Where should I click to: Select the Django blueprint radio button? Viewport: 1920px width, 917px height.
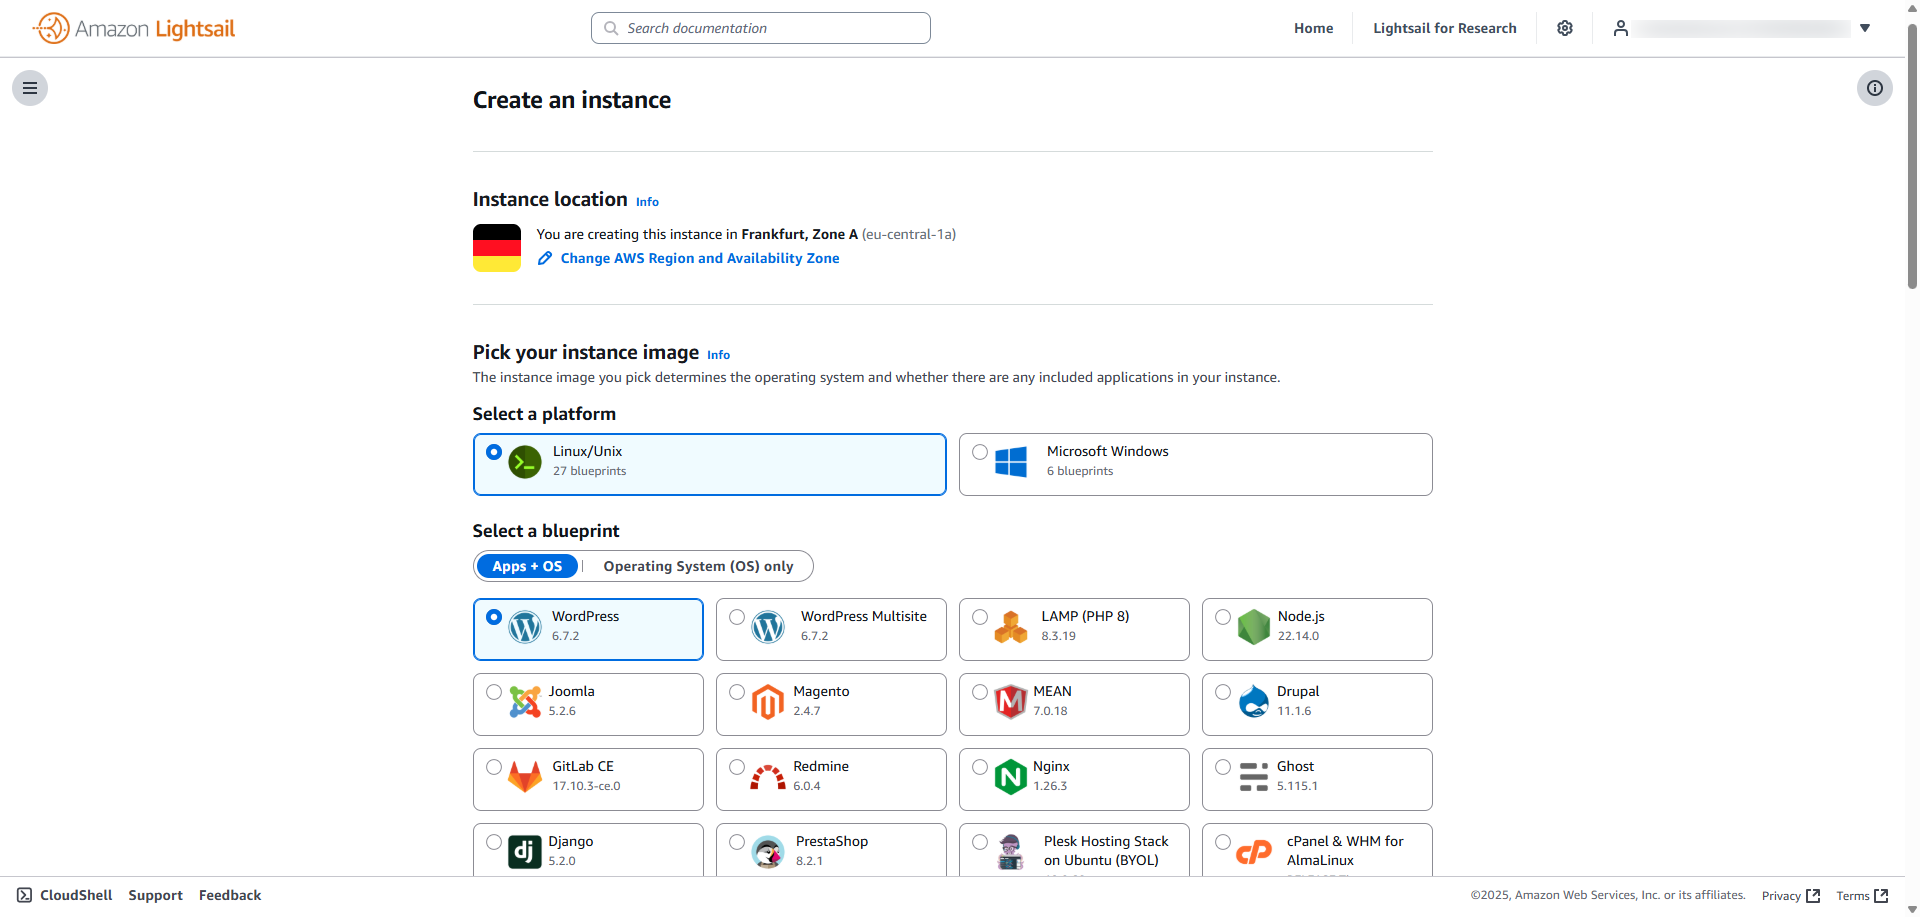(x=494, y=842)
